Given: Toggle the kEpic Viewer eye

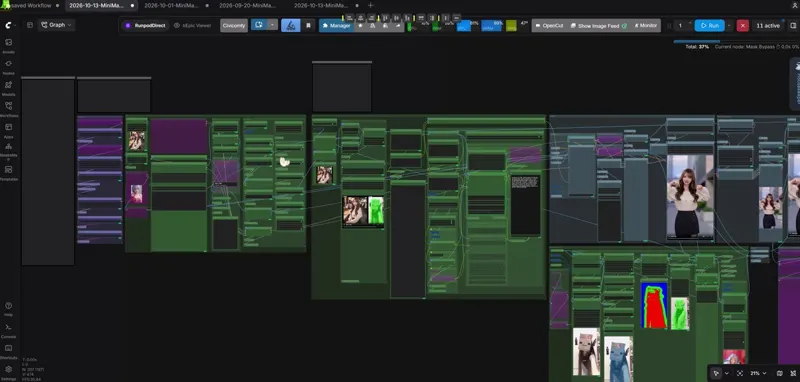Looking at the screenshot, I should pyautogui.click(x=177, y=26).
